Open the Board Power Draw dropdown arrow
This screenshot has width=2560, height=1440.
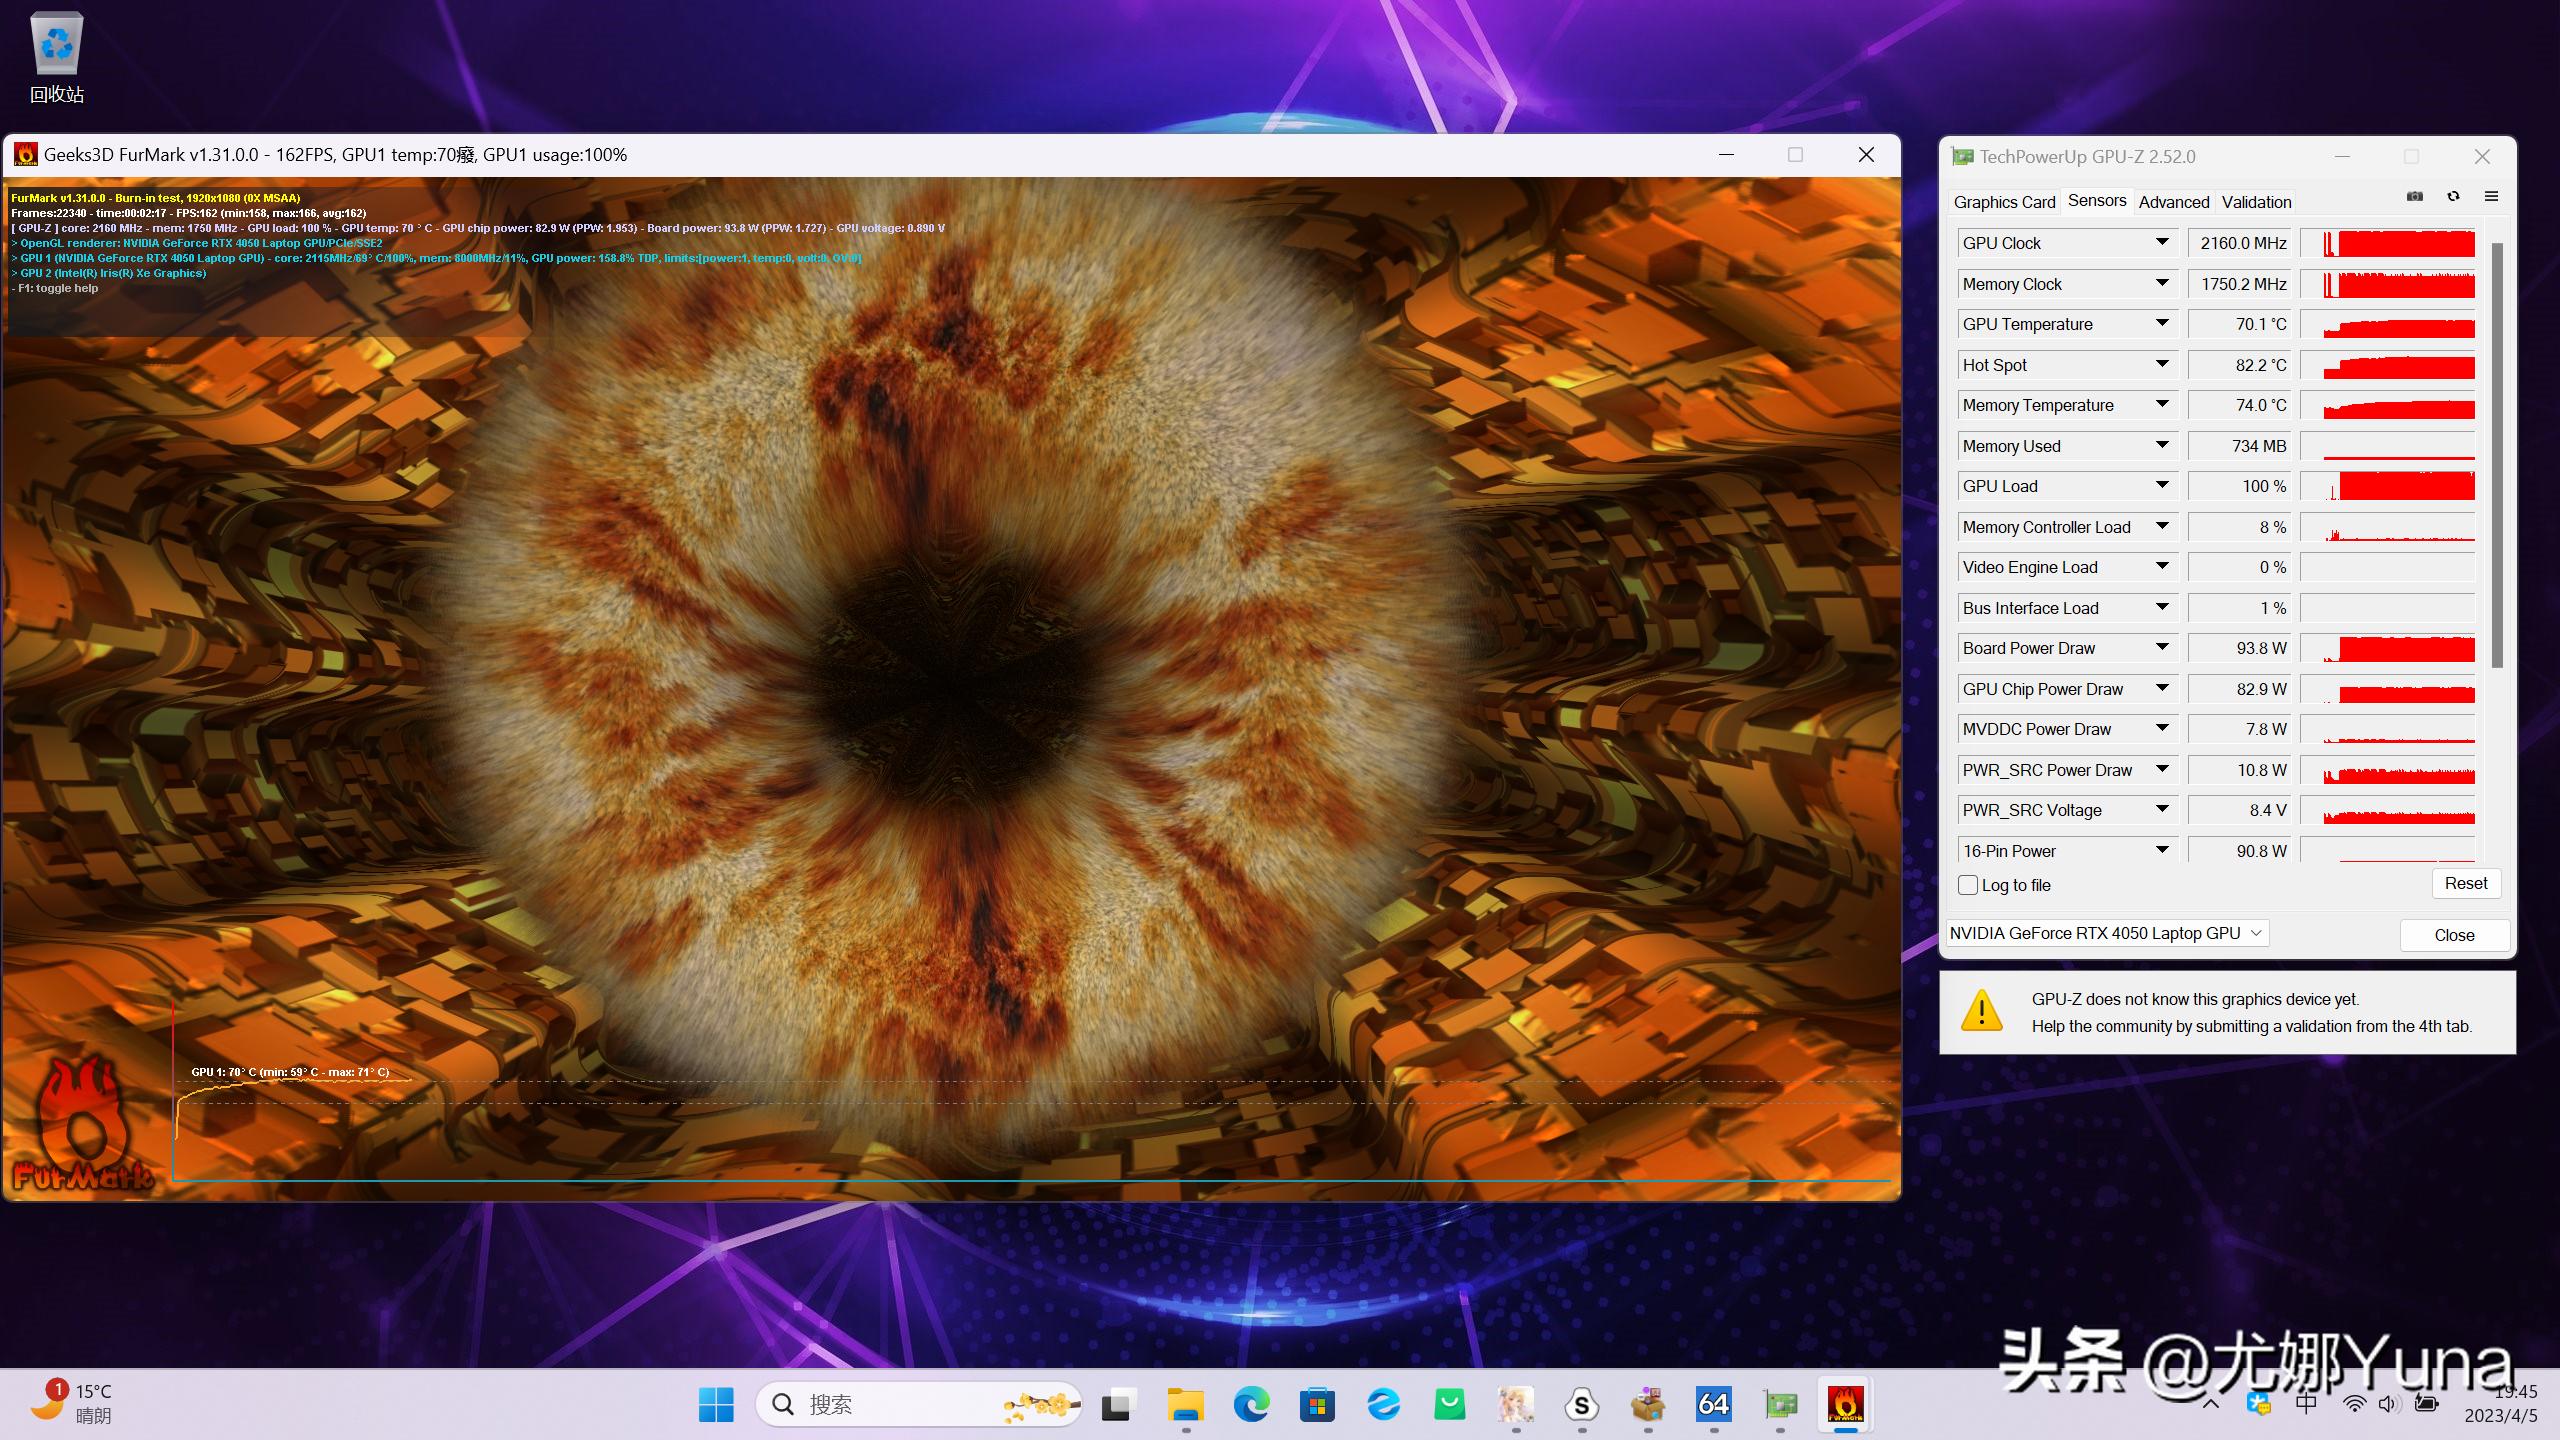click(x=2162, y=648)
